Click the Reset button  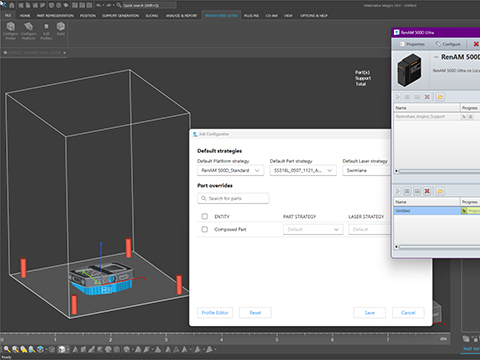[x=255, y=313]
